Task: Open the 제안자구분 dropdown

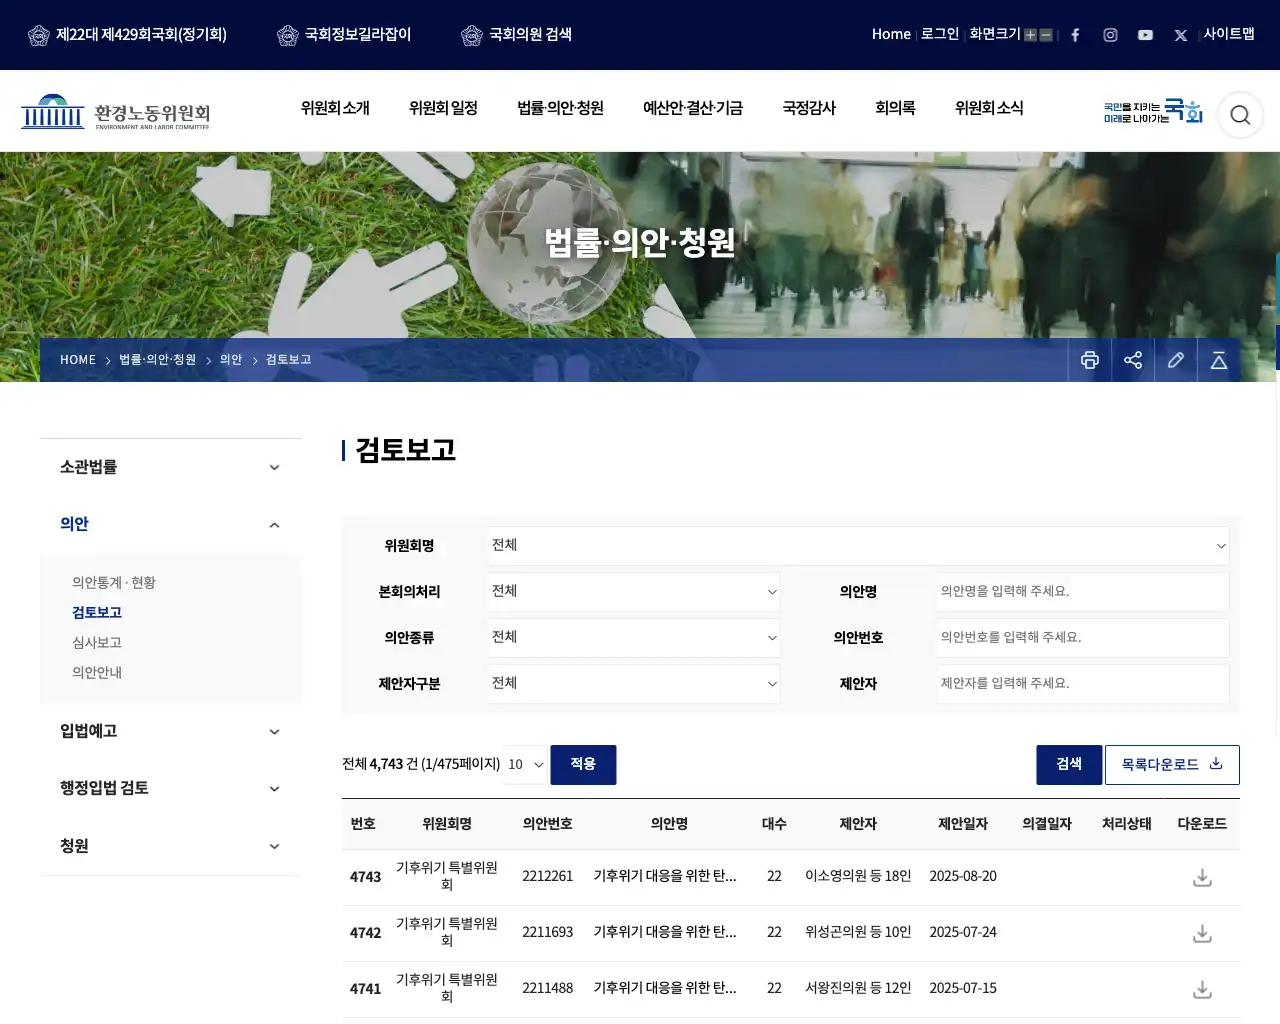Action: tap(634, 684)
